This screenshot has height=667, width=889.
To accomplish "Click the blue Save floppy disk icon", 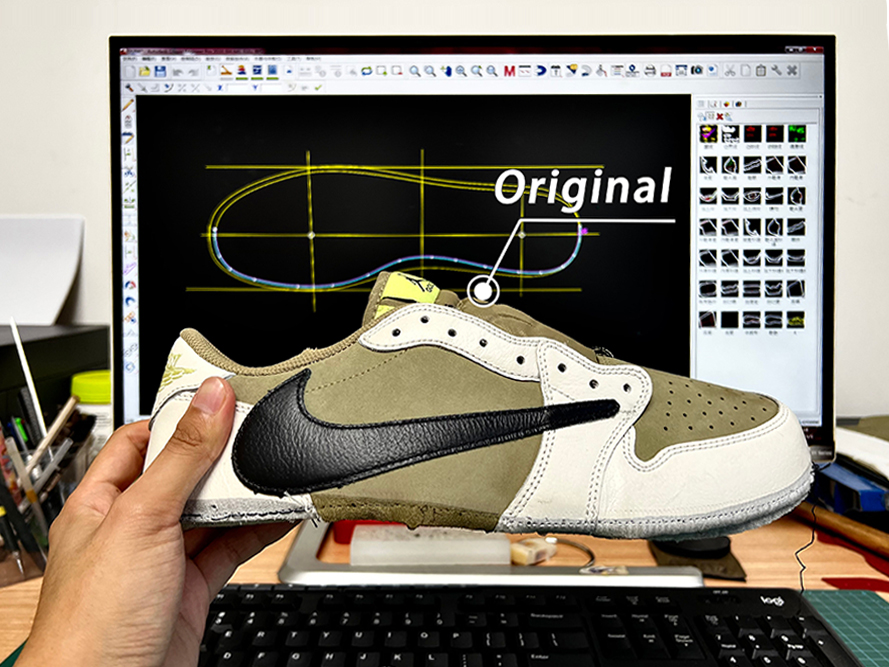I will (160, 71).
